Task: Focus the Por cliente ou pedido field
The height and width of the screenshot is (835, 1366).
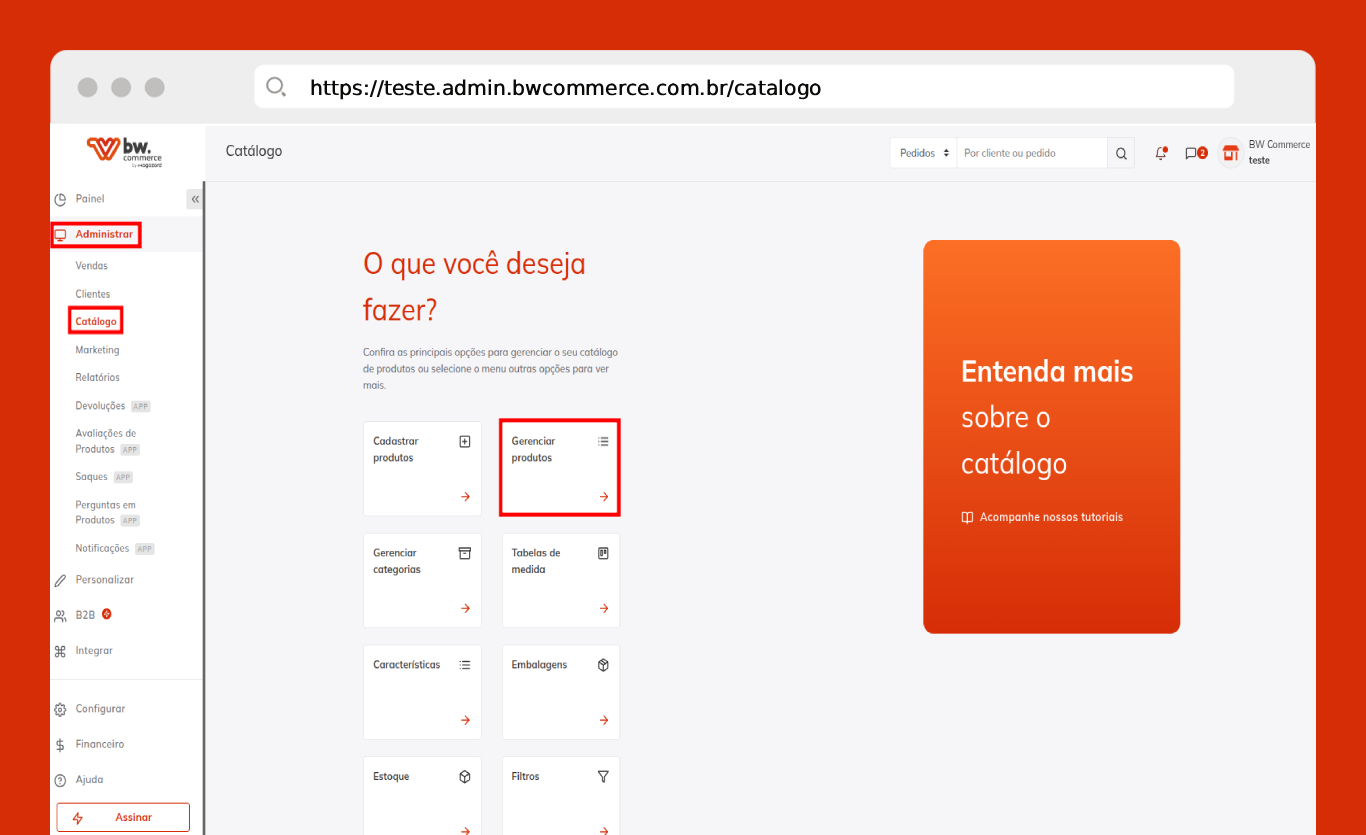Action: 1031,153
